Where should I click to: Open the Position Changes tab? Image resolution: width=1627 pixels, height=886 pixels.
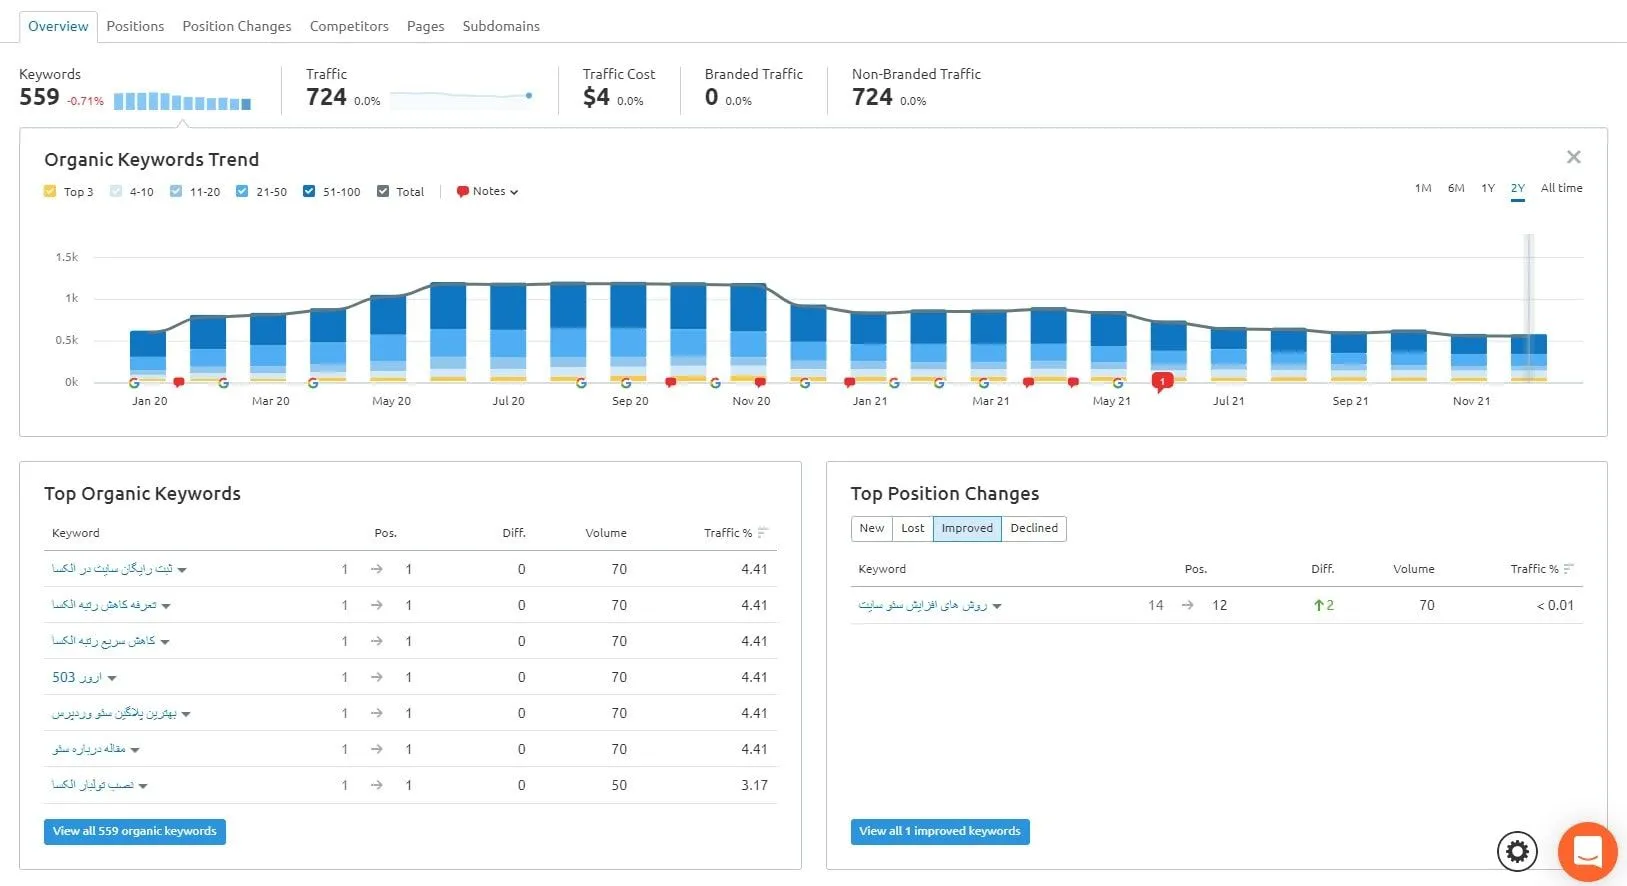point(237,26)
